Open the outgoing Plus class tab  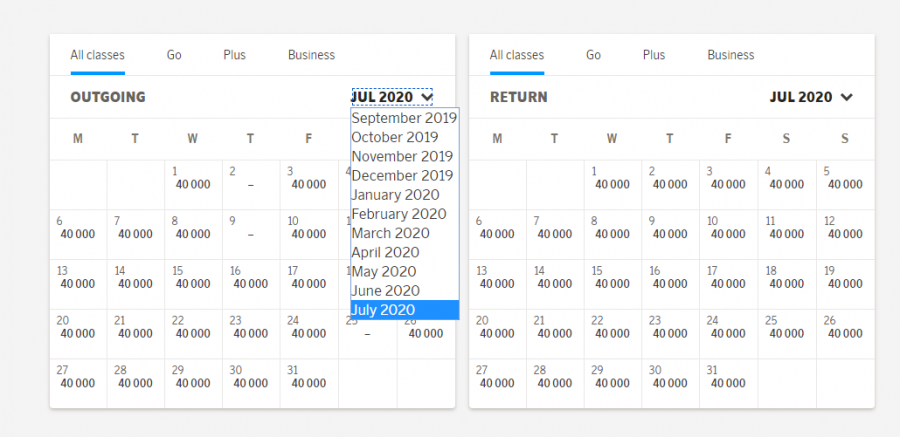[x=235, y=55]
